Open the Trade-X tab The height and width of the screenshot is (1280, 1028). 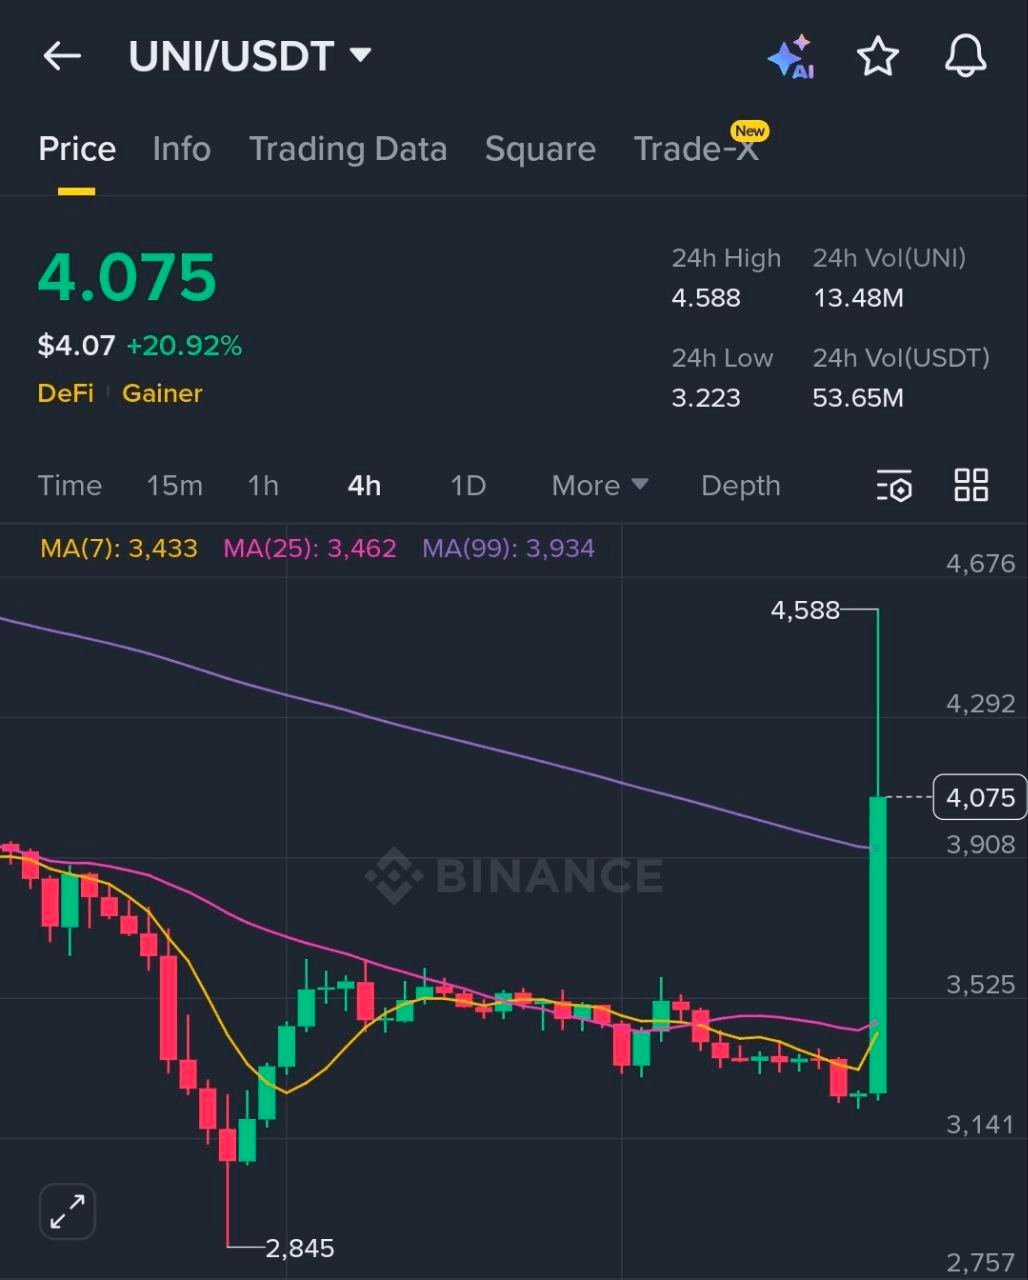coord(696,149)
